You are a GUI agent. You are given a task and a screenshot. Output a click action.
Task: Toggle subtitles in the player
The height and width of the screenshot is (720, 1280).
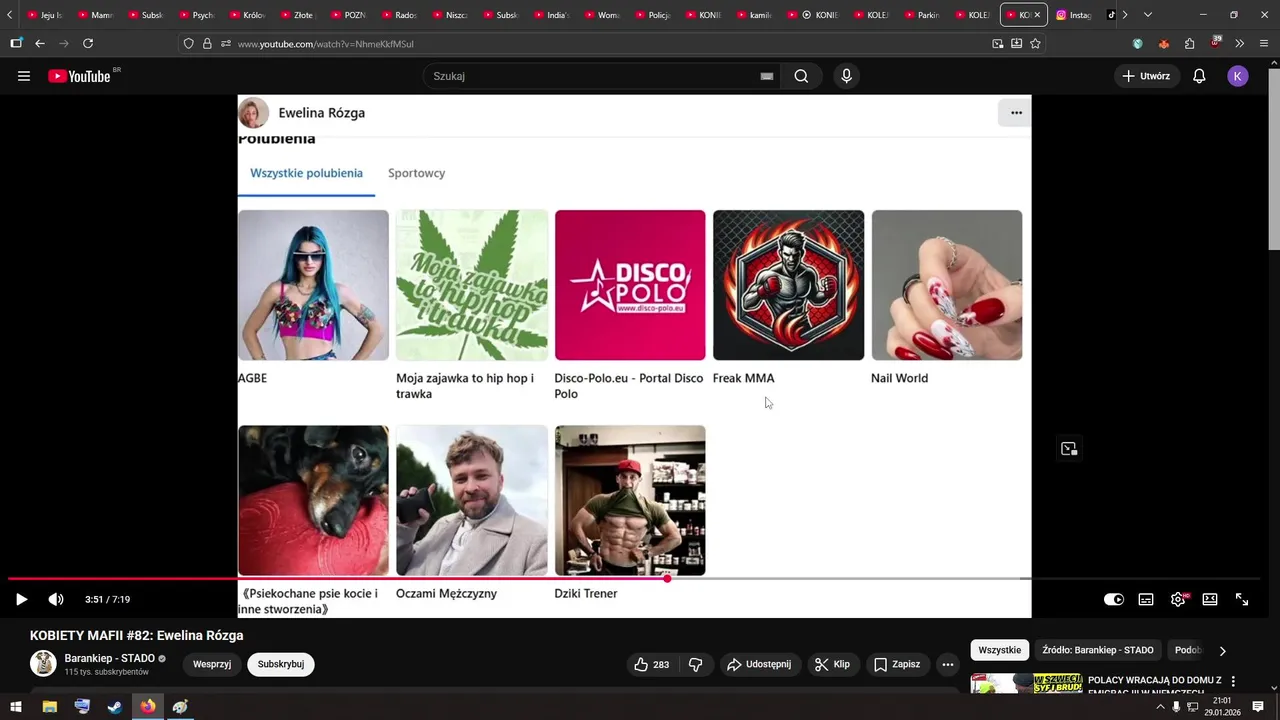tap(1146, 599)
